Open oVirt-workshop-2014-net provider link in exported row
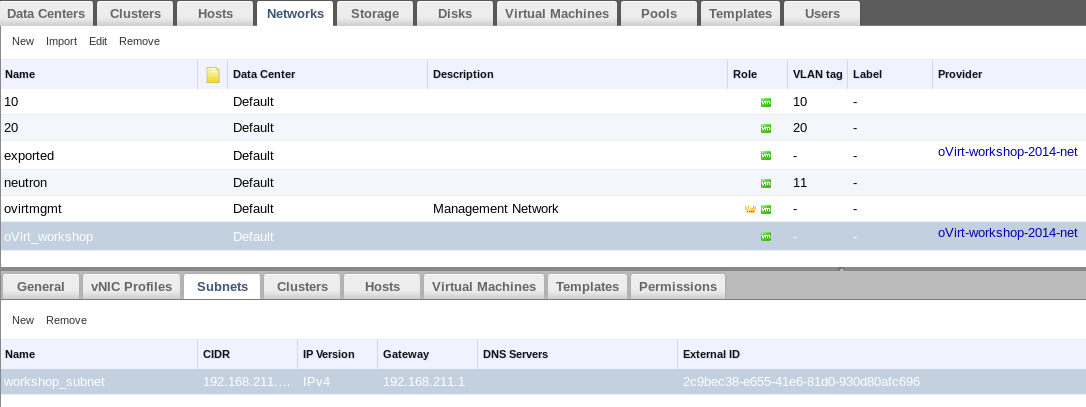The height and width of the screenshot is (407, 1086). coord(1007,152)
